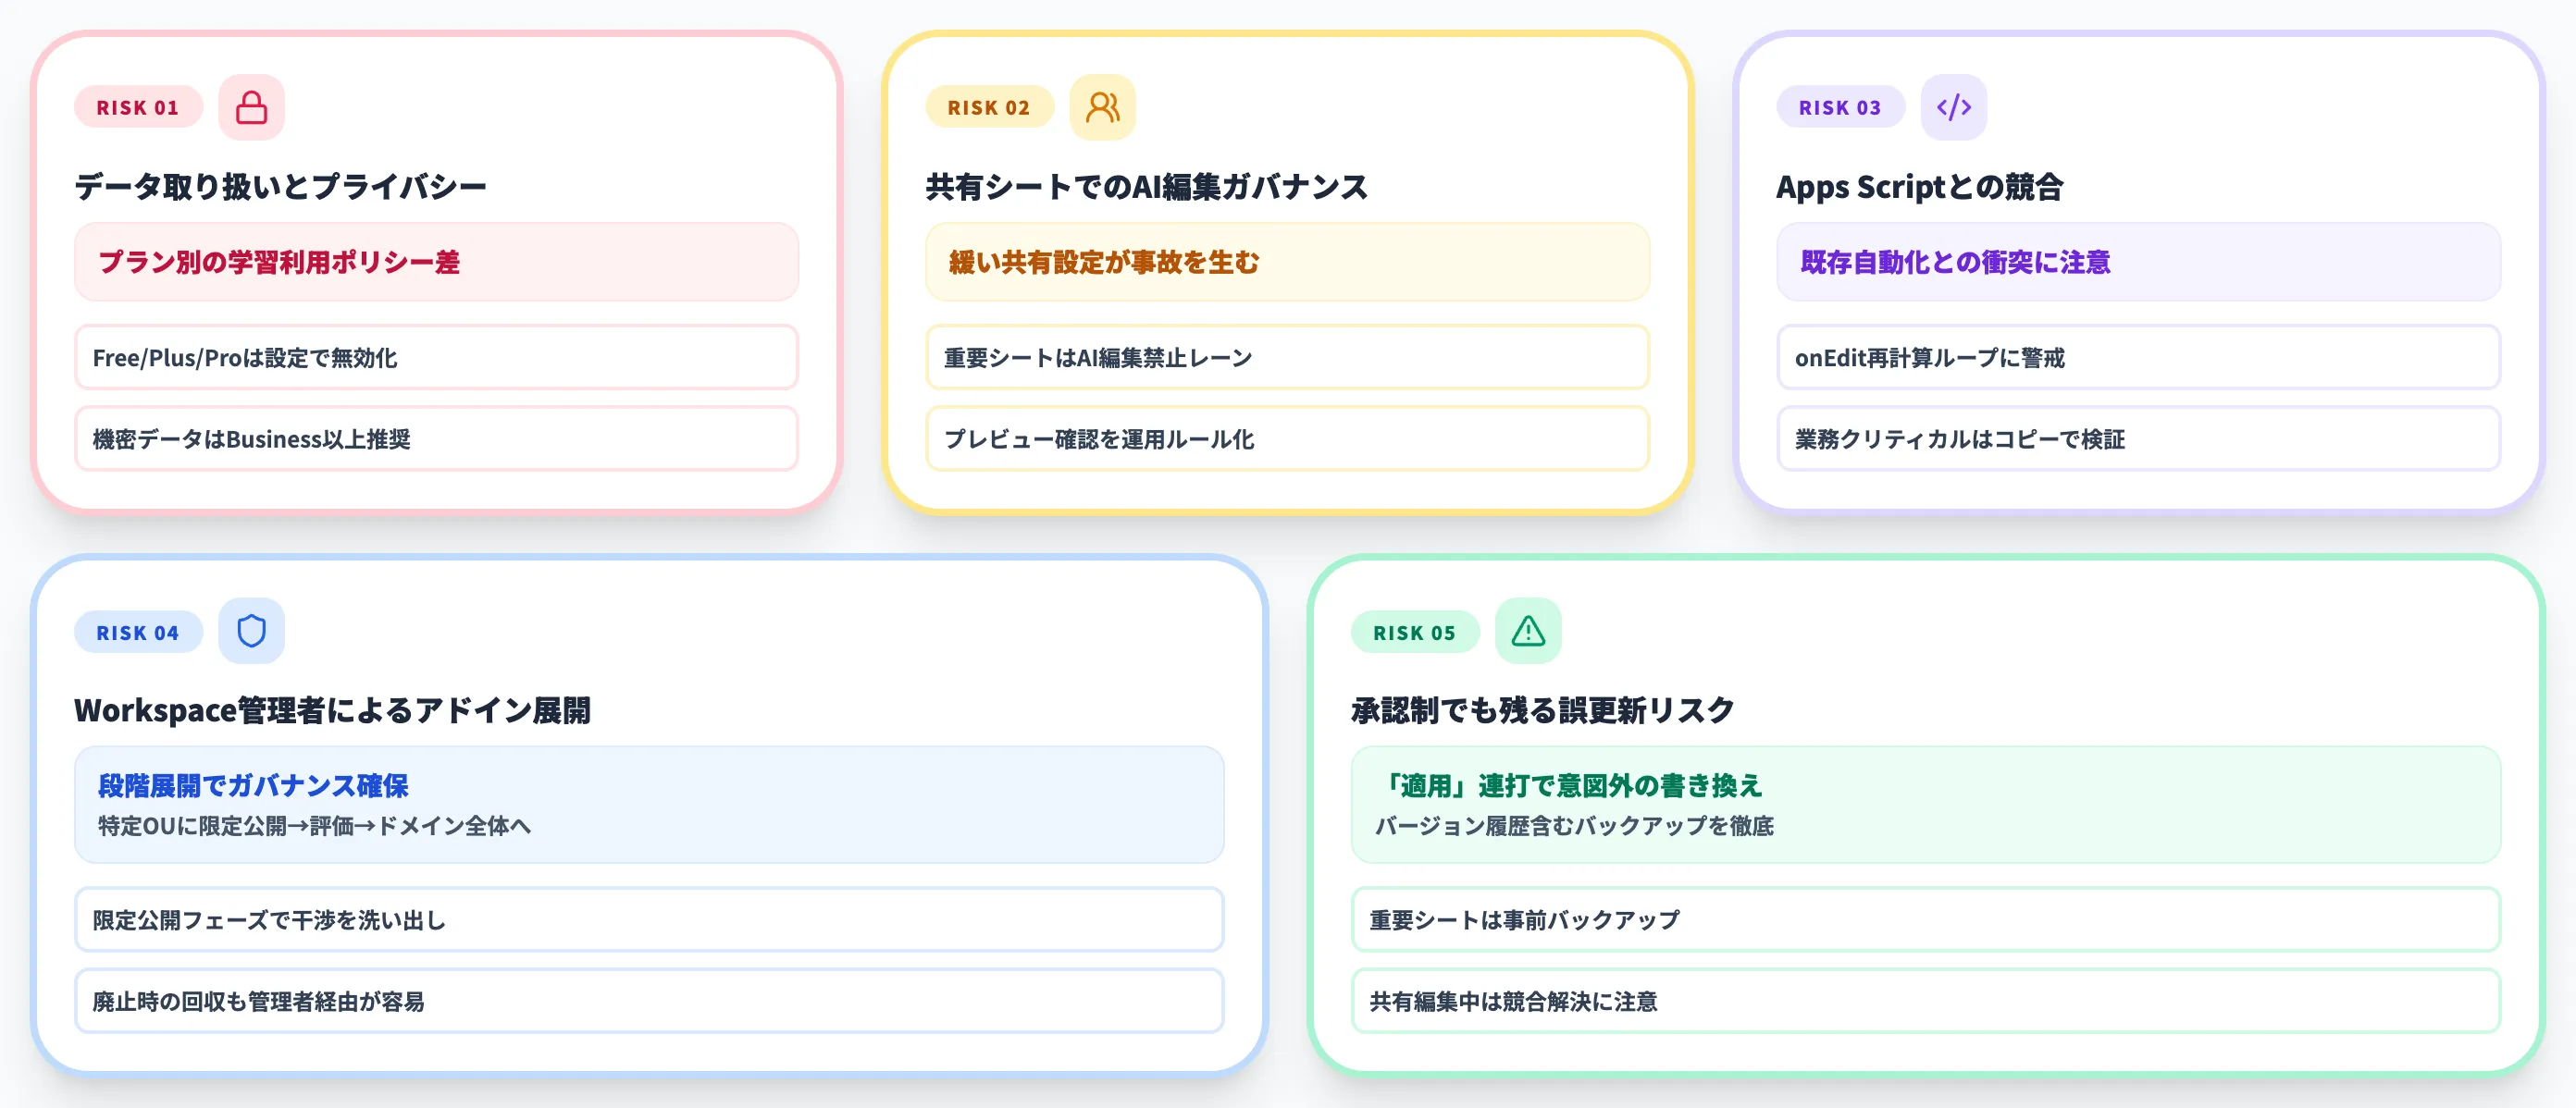The width and height of the screenshot is (2576, 1108).
Task: Click the RISK 04 badge
Action: (x=138, y=632)
